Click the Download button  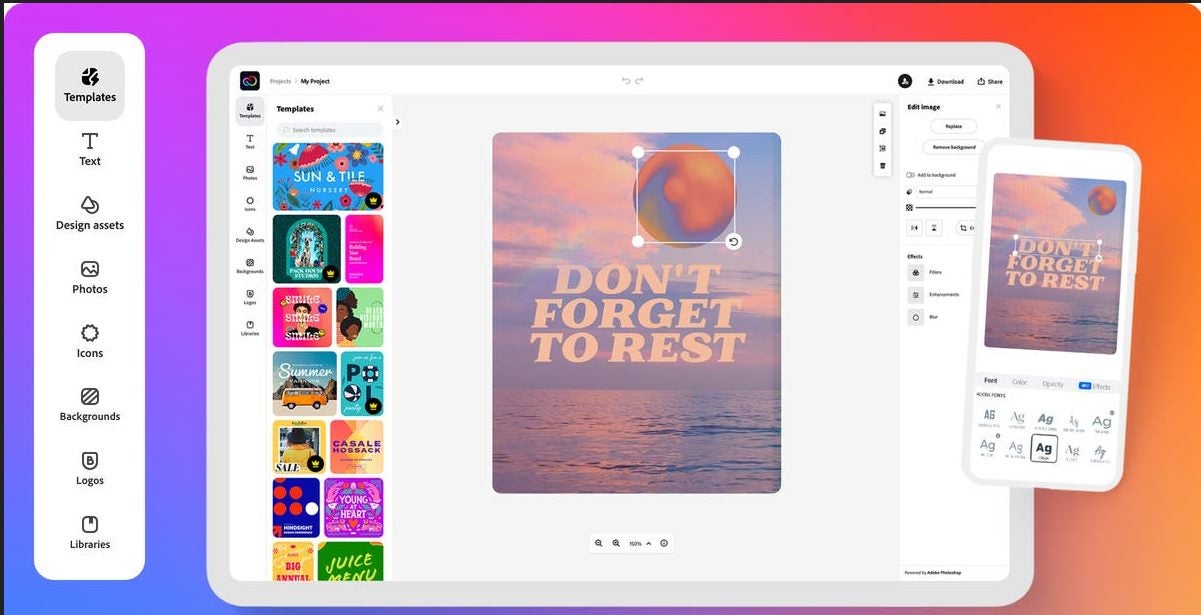(x=945, y=82)
